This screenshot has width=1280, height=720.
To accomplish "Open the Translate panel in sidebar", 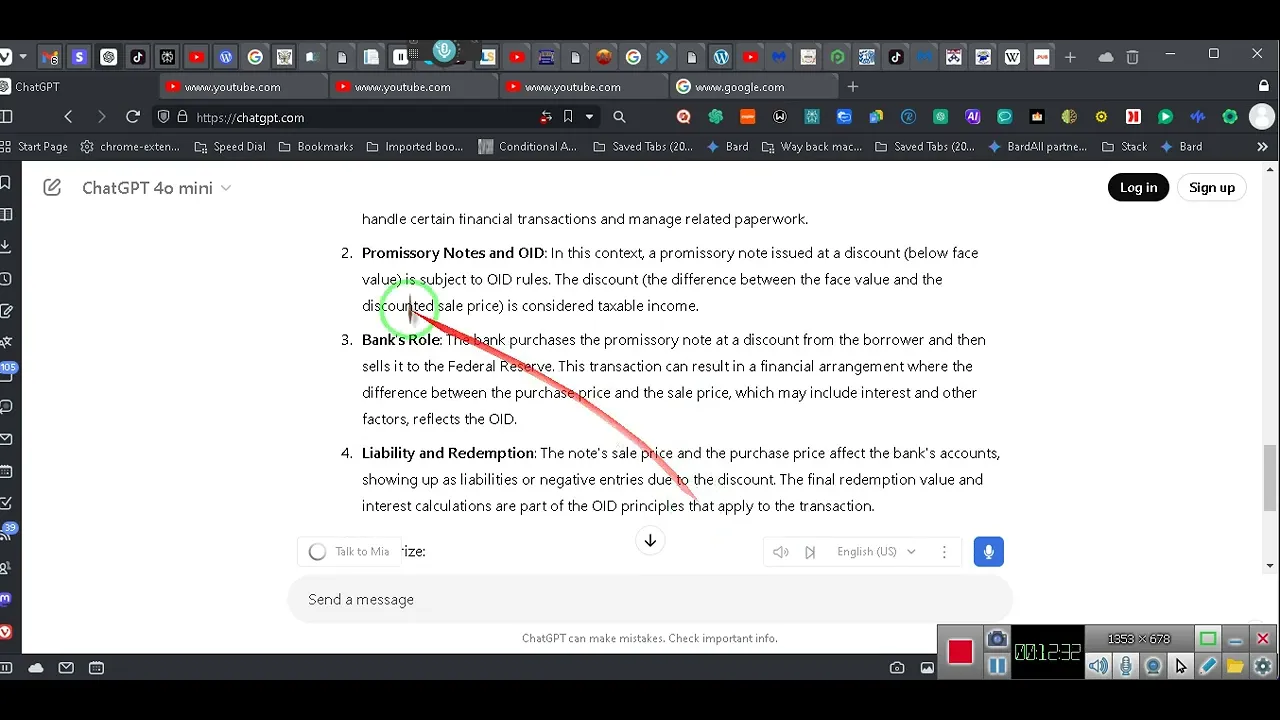I will tap(6, 342).
